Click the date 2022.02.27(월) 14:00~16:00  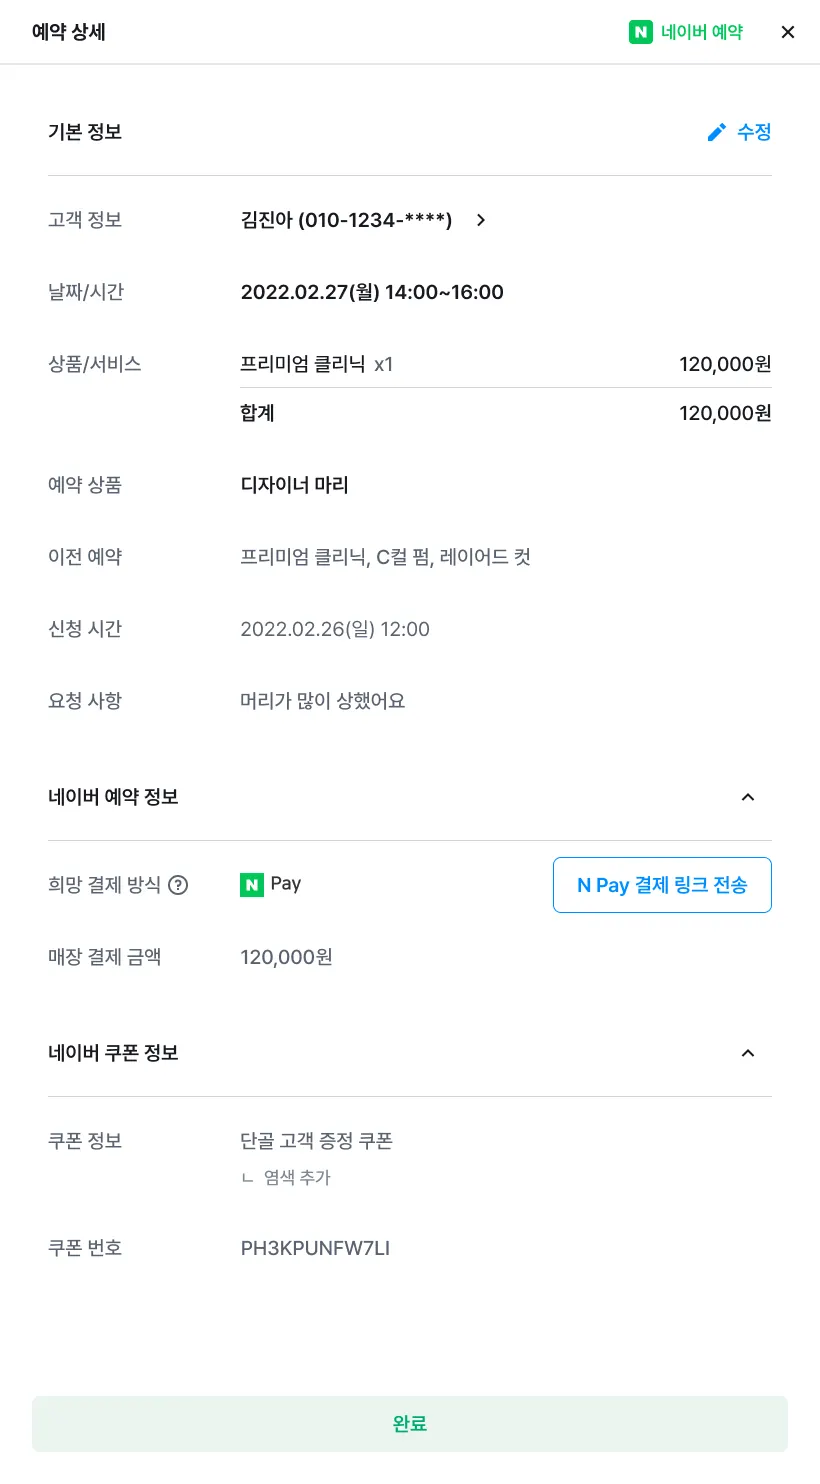pos(372,292)
